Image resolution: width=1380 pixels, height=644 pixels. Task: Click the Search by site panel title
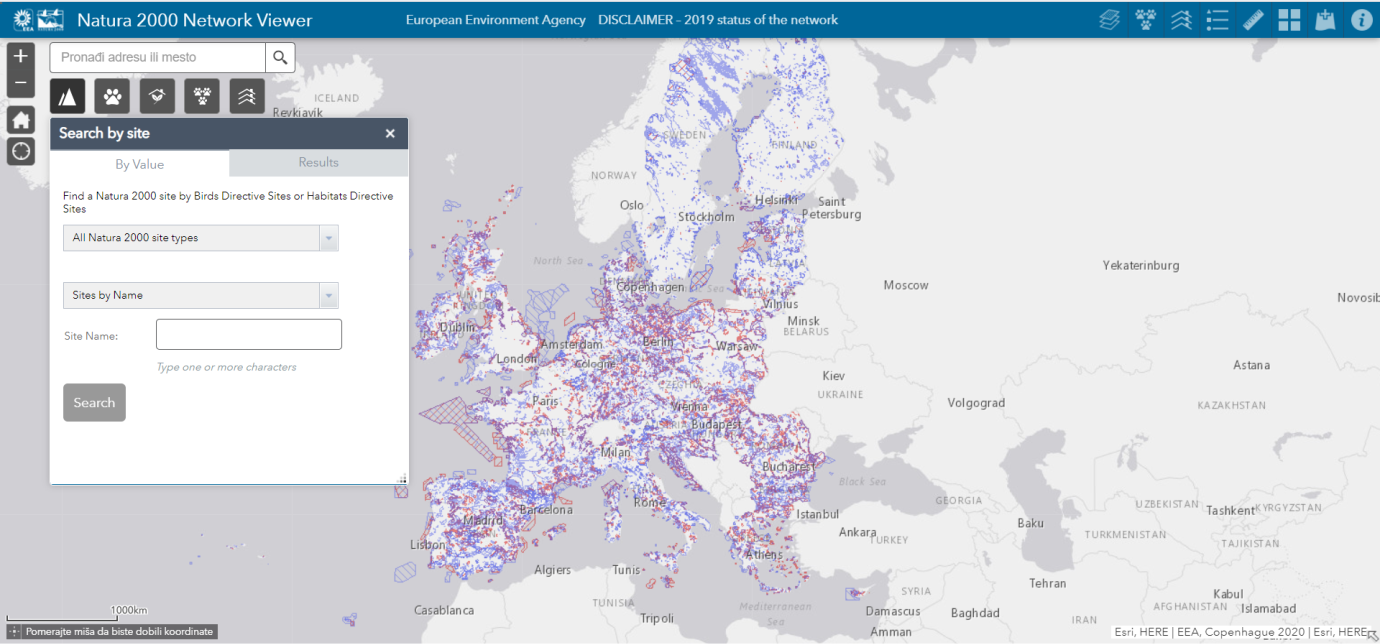click(x=104, y=133)
